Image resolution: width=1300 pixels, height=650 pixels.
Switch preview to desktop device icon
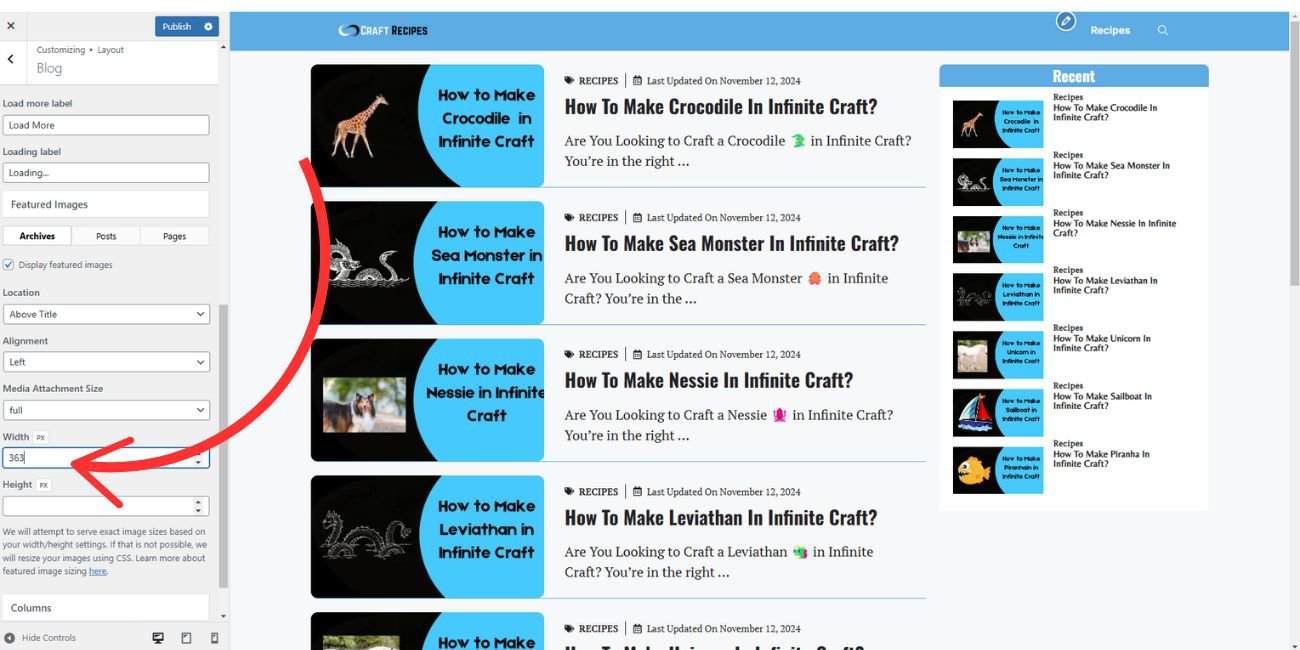pyautogui.click(x=158, y=637)
